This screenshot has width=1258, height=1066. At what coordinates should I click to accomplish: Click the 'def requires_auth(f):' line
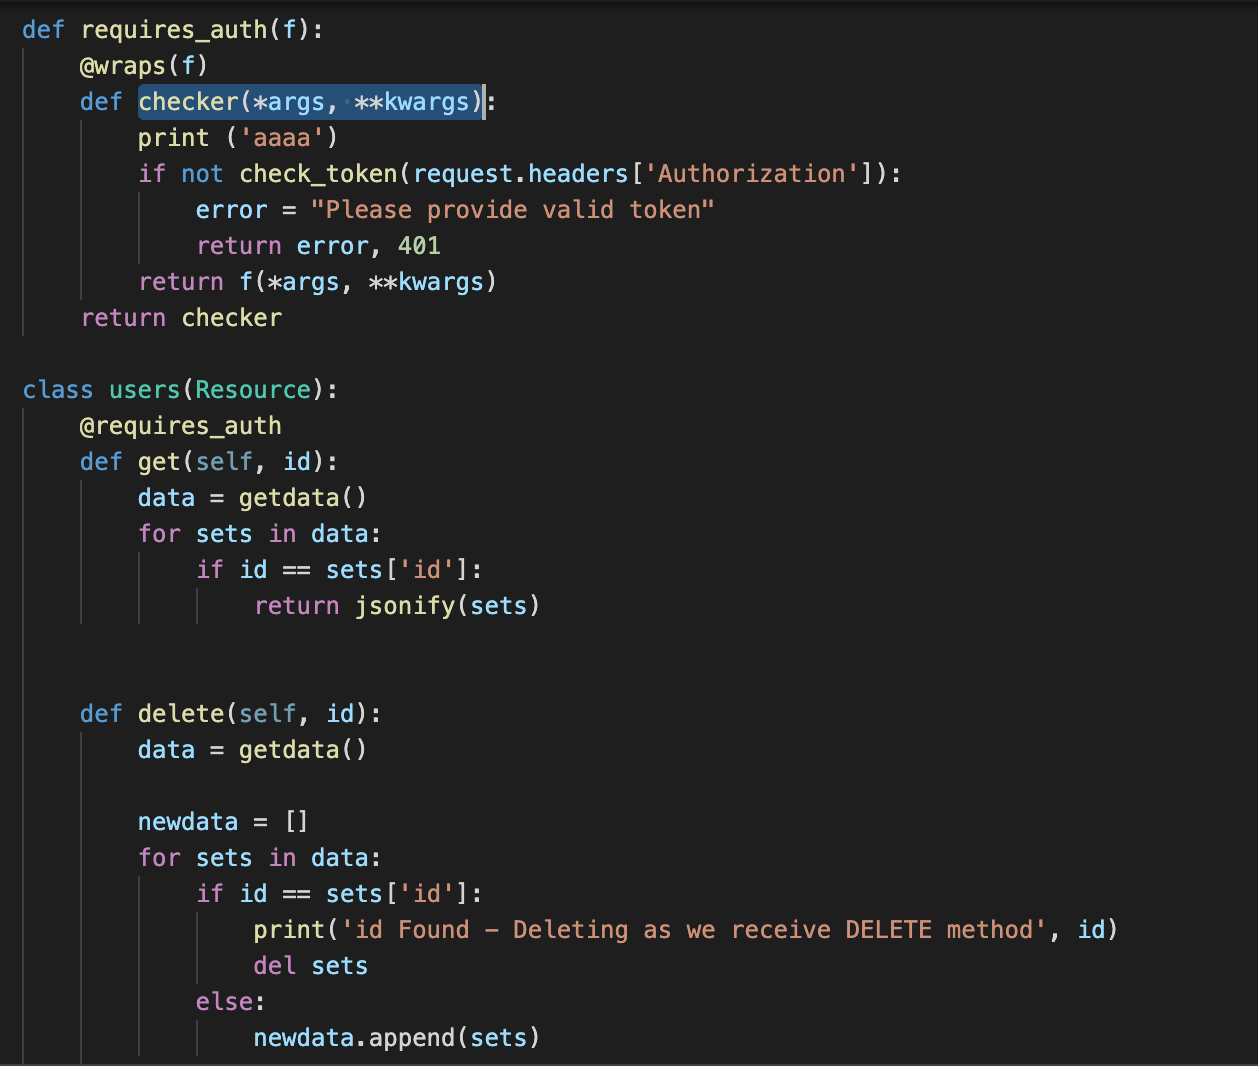pyautogui.click(x=173, y=30)
